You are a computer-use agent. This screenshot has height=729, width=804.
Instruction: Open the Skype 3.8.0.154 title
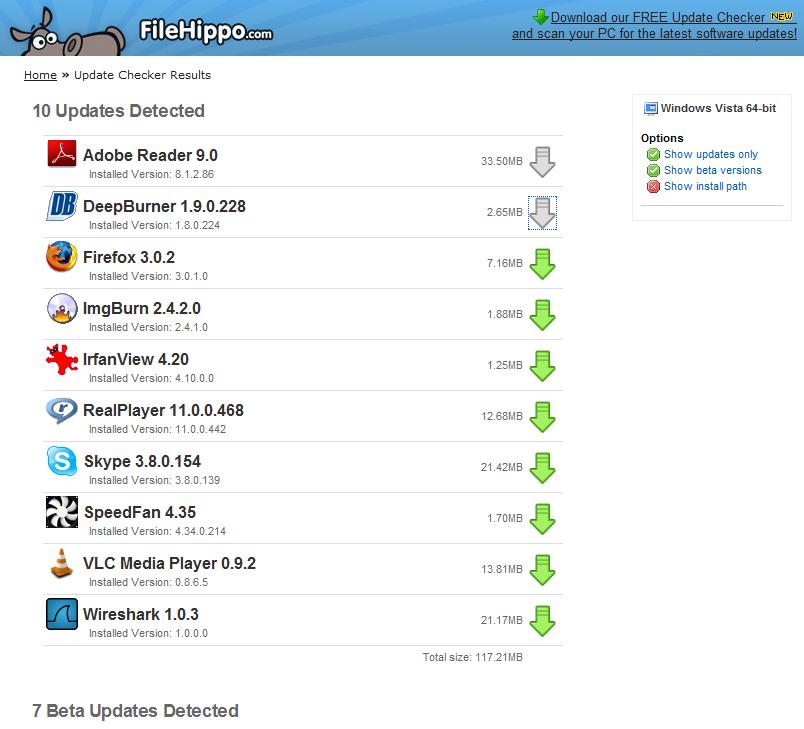142,461
